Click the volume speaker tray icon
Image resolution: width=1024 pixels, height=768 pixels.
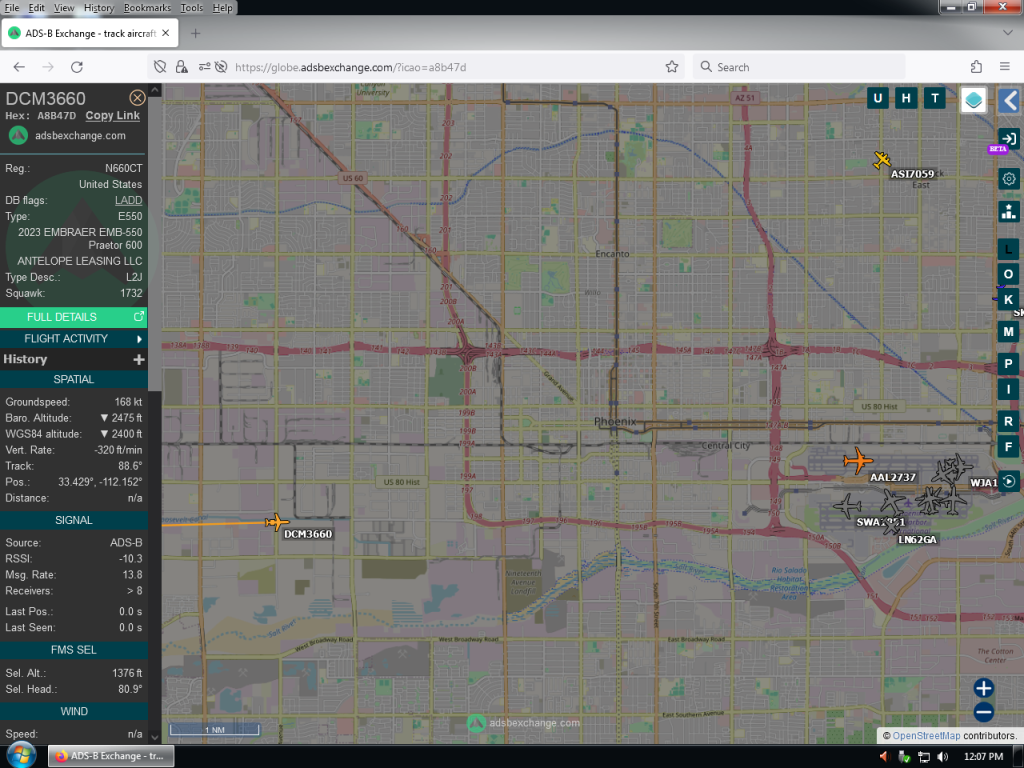pos(942,757)
